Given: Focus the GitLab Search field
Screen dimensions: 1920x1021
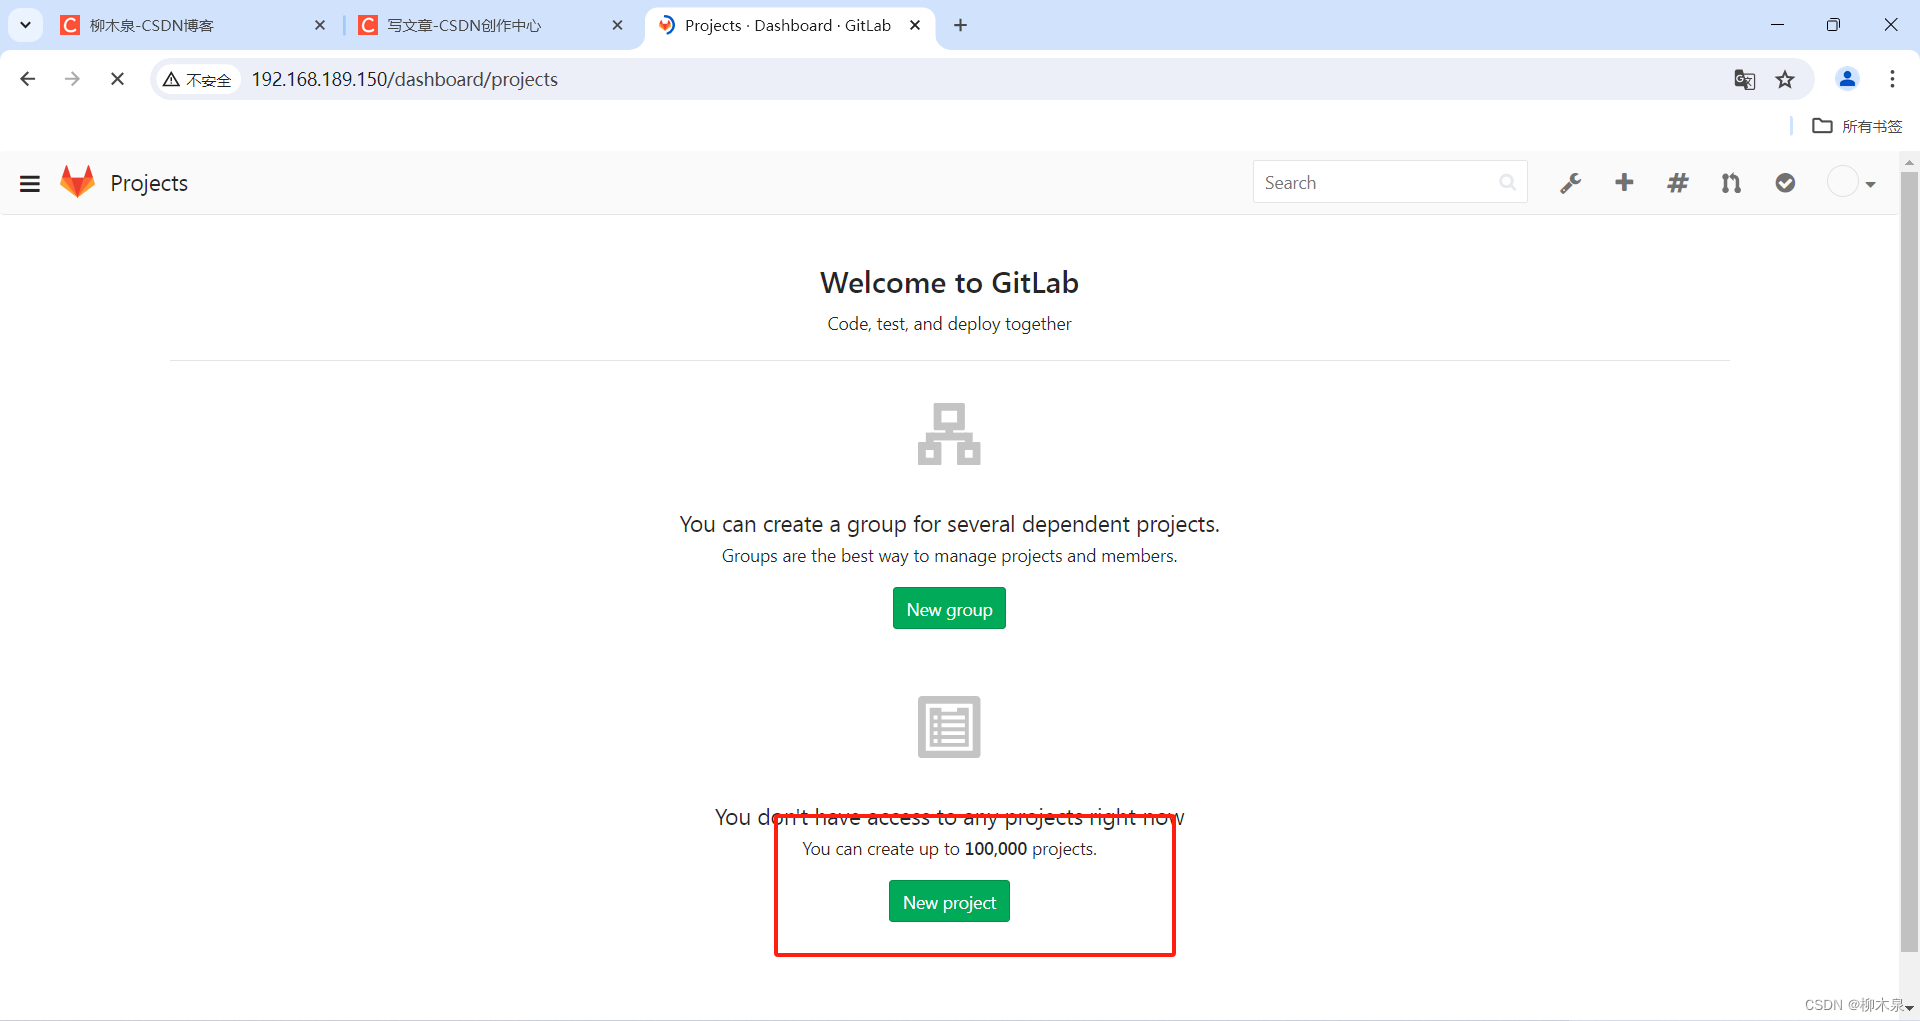Looking at the screenshot, I should click(1390, 182).
